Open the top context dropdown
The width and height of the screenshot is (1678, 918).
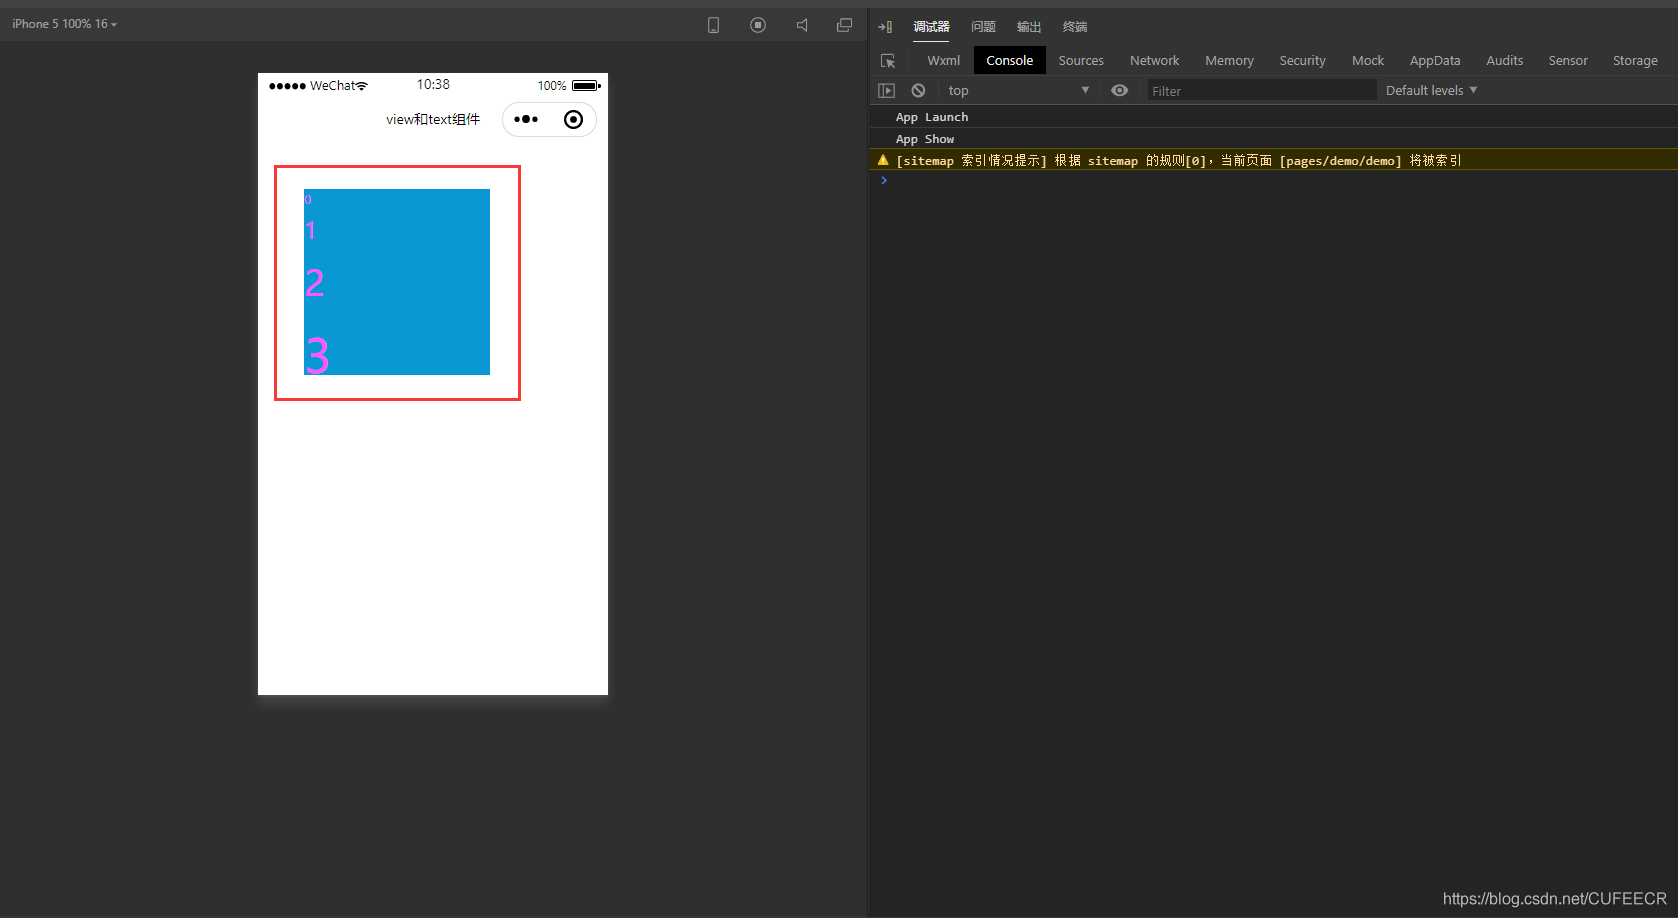tap(1018, 90)
